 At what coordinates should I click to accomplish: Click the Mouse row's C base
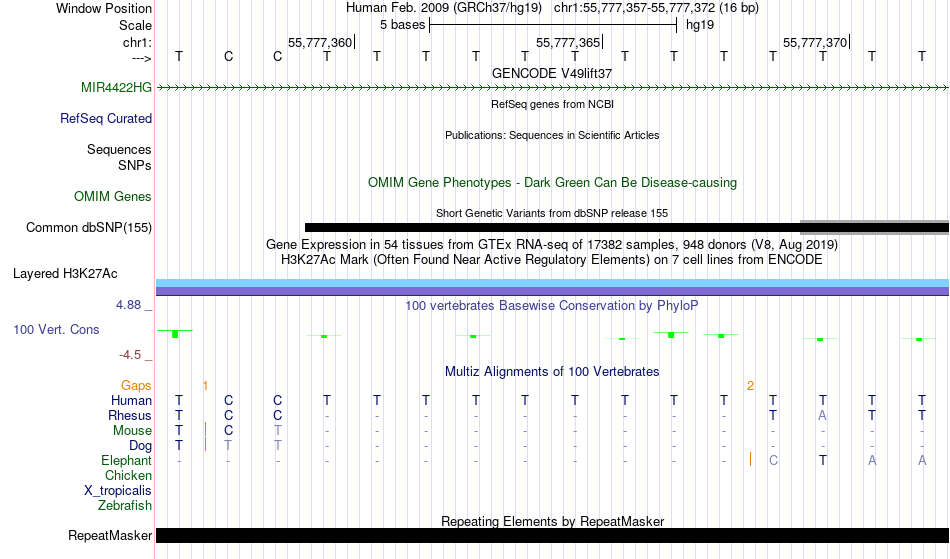pyautogui.click(x=228, y=431)
